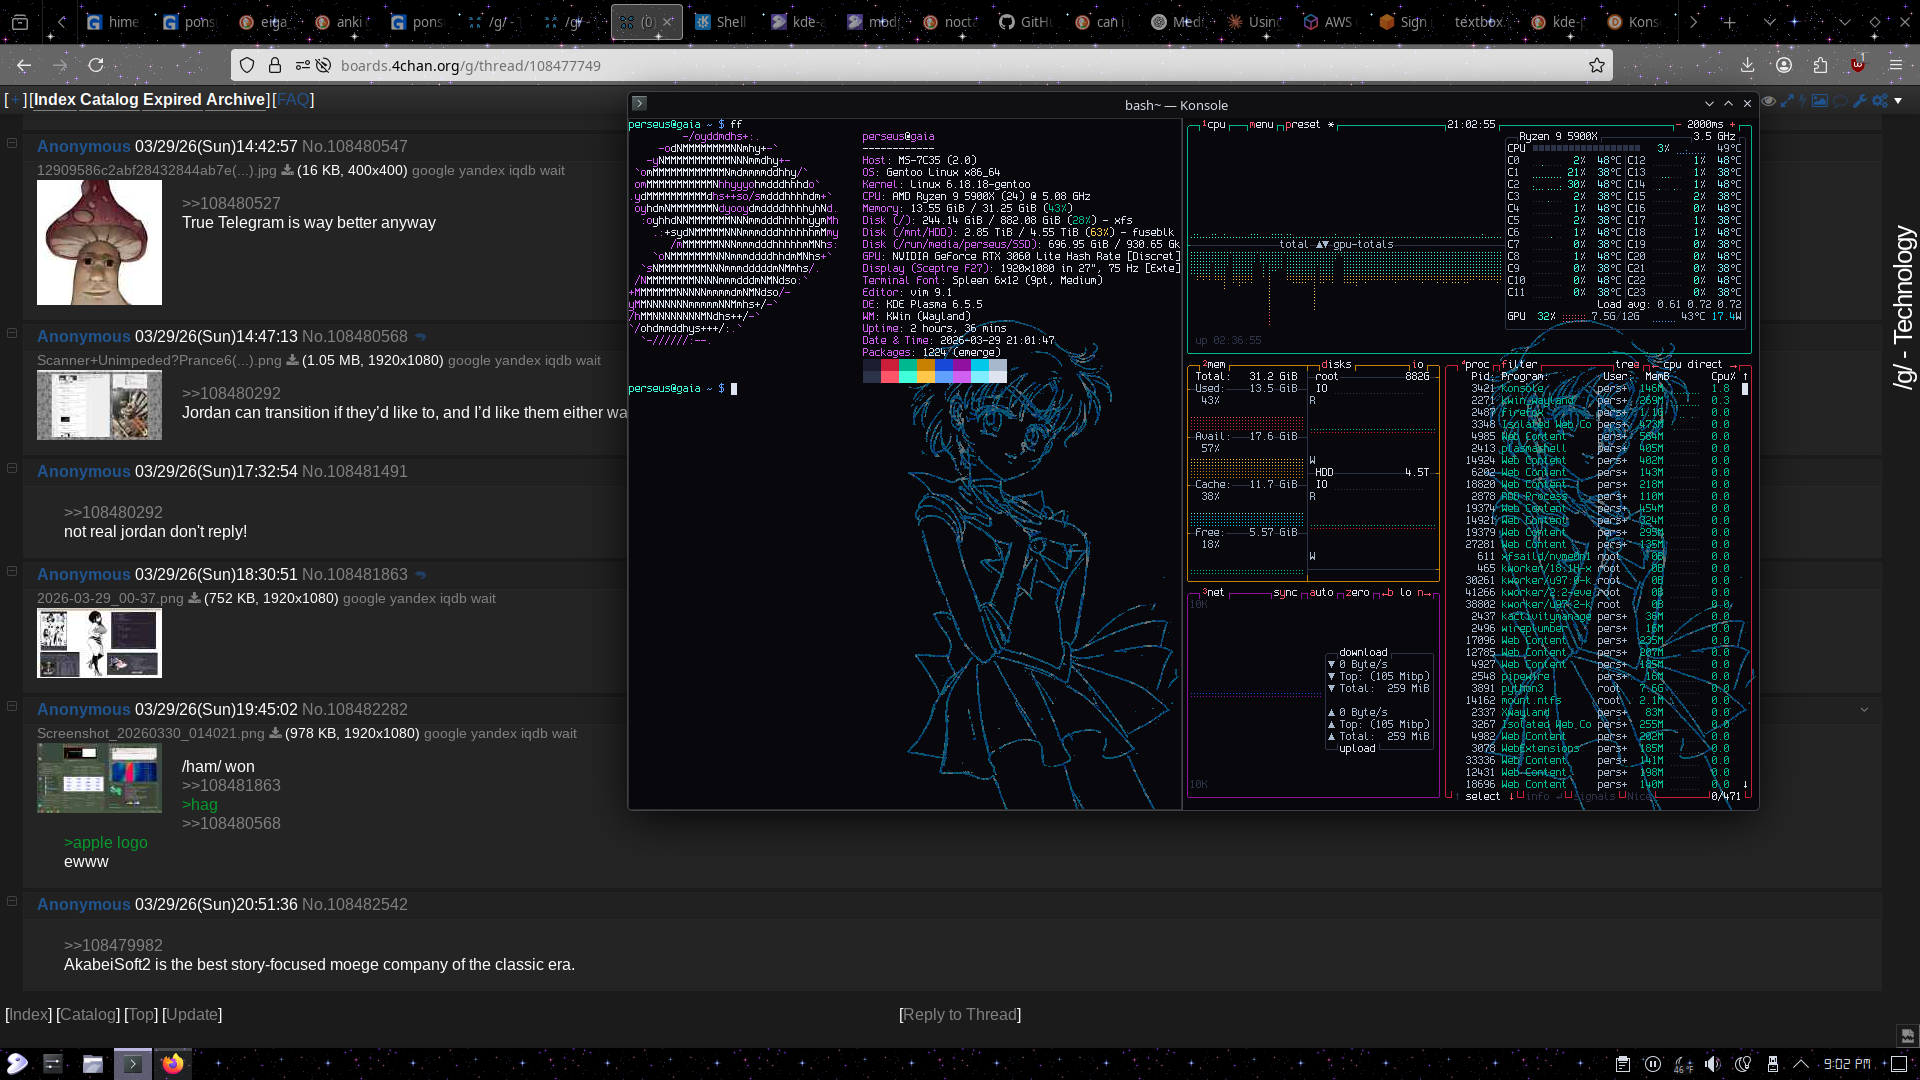
Task: Click Firefox bookmark star icon
Action: tap(1597, 65)
